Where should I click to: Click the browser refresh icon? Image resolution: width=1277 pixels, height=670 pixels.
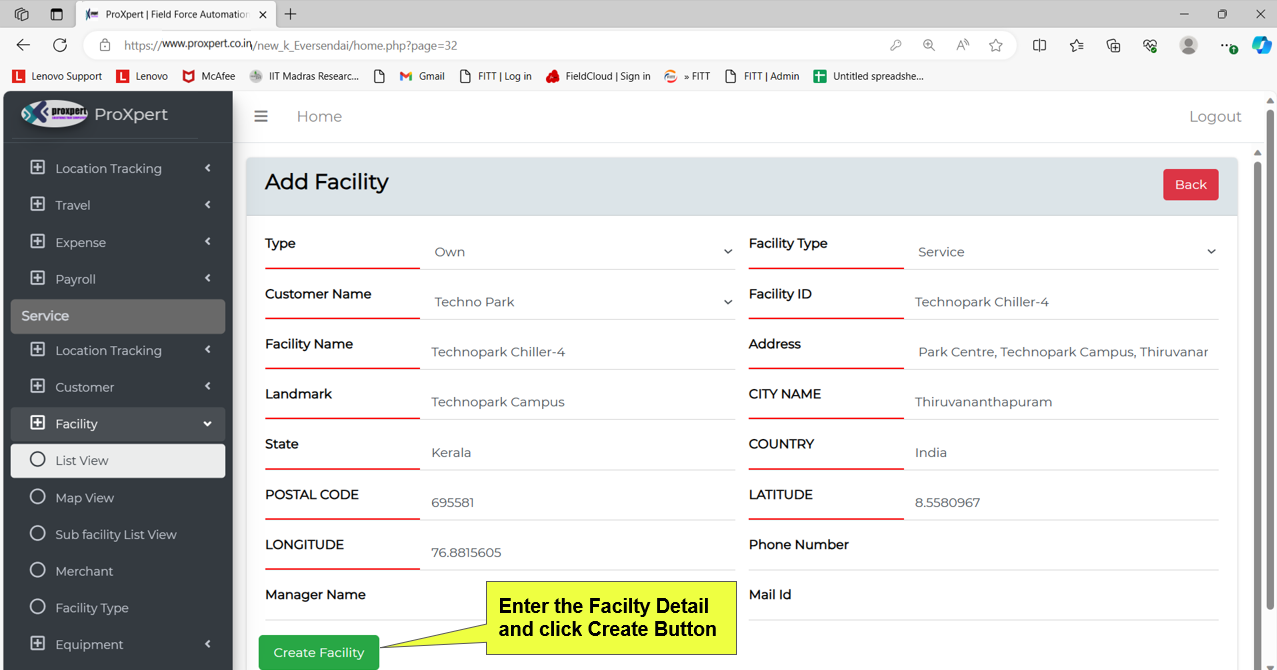(x=60, y=45)
